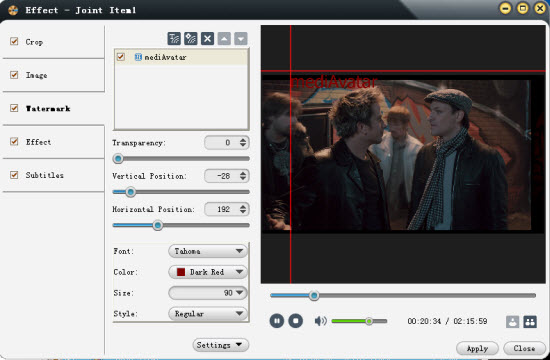Click the 00:20:34 / 02:15:59 time display
Image resolution: width=550 pixels, height=360 pixels.
[447, 321]
